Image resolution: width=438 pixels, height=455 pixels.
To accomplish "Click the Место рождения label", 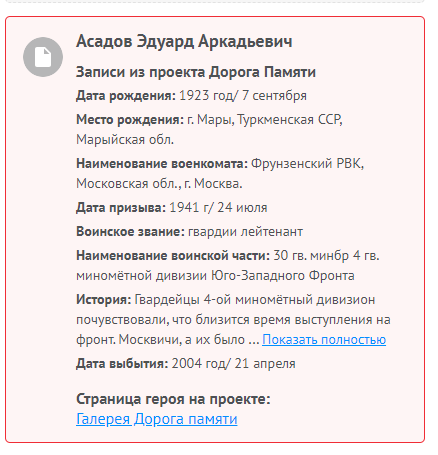I will (130, 119).
